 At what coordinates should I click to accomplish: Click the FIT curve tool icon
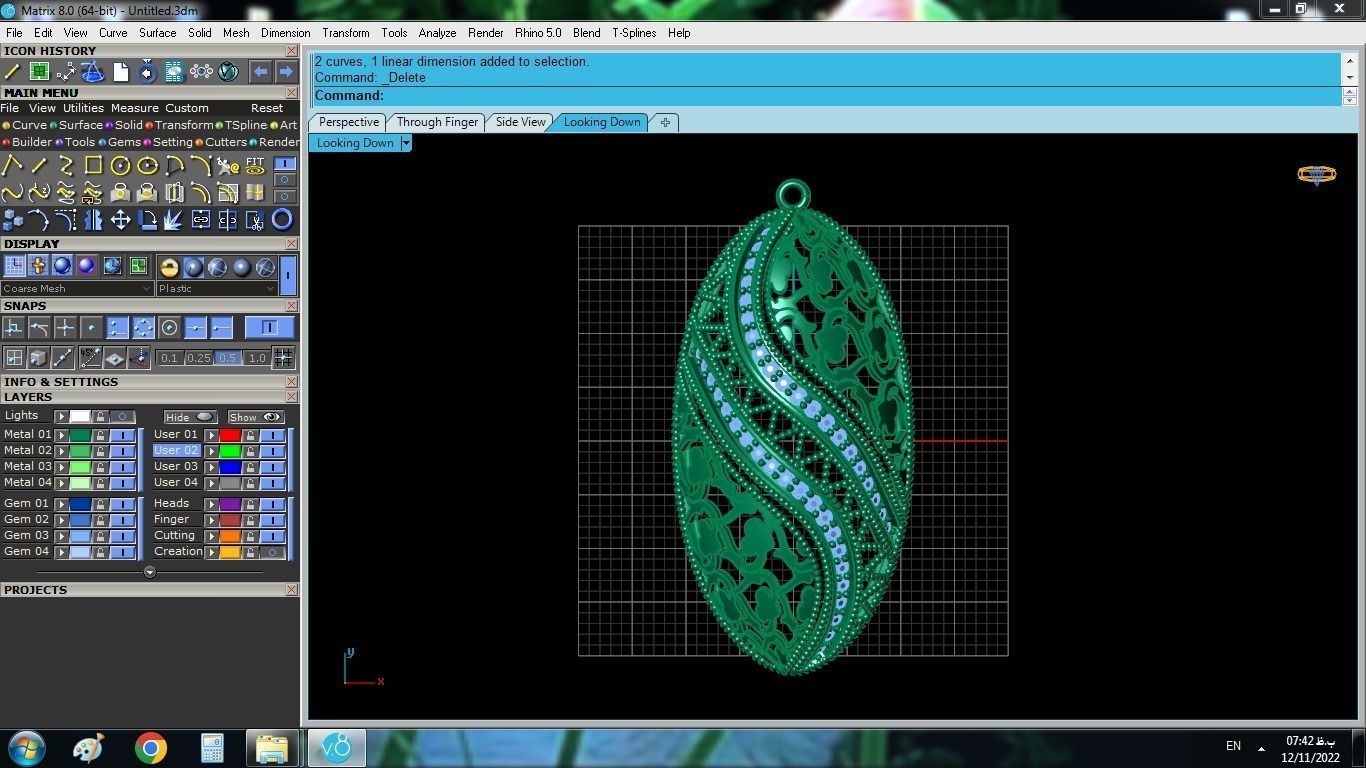[x=255, y=165]
